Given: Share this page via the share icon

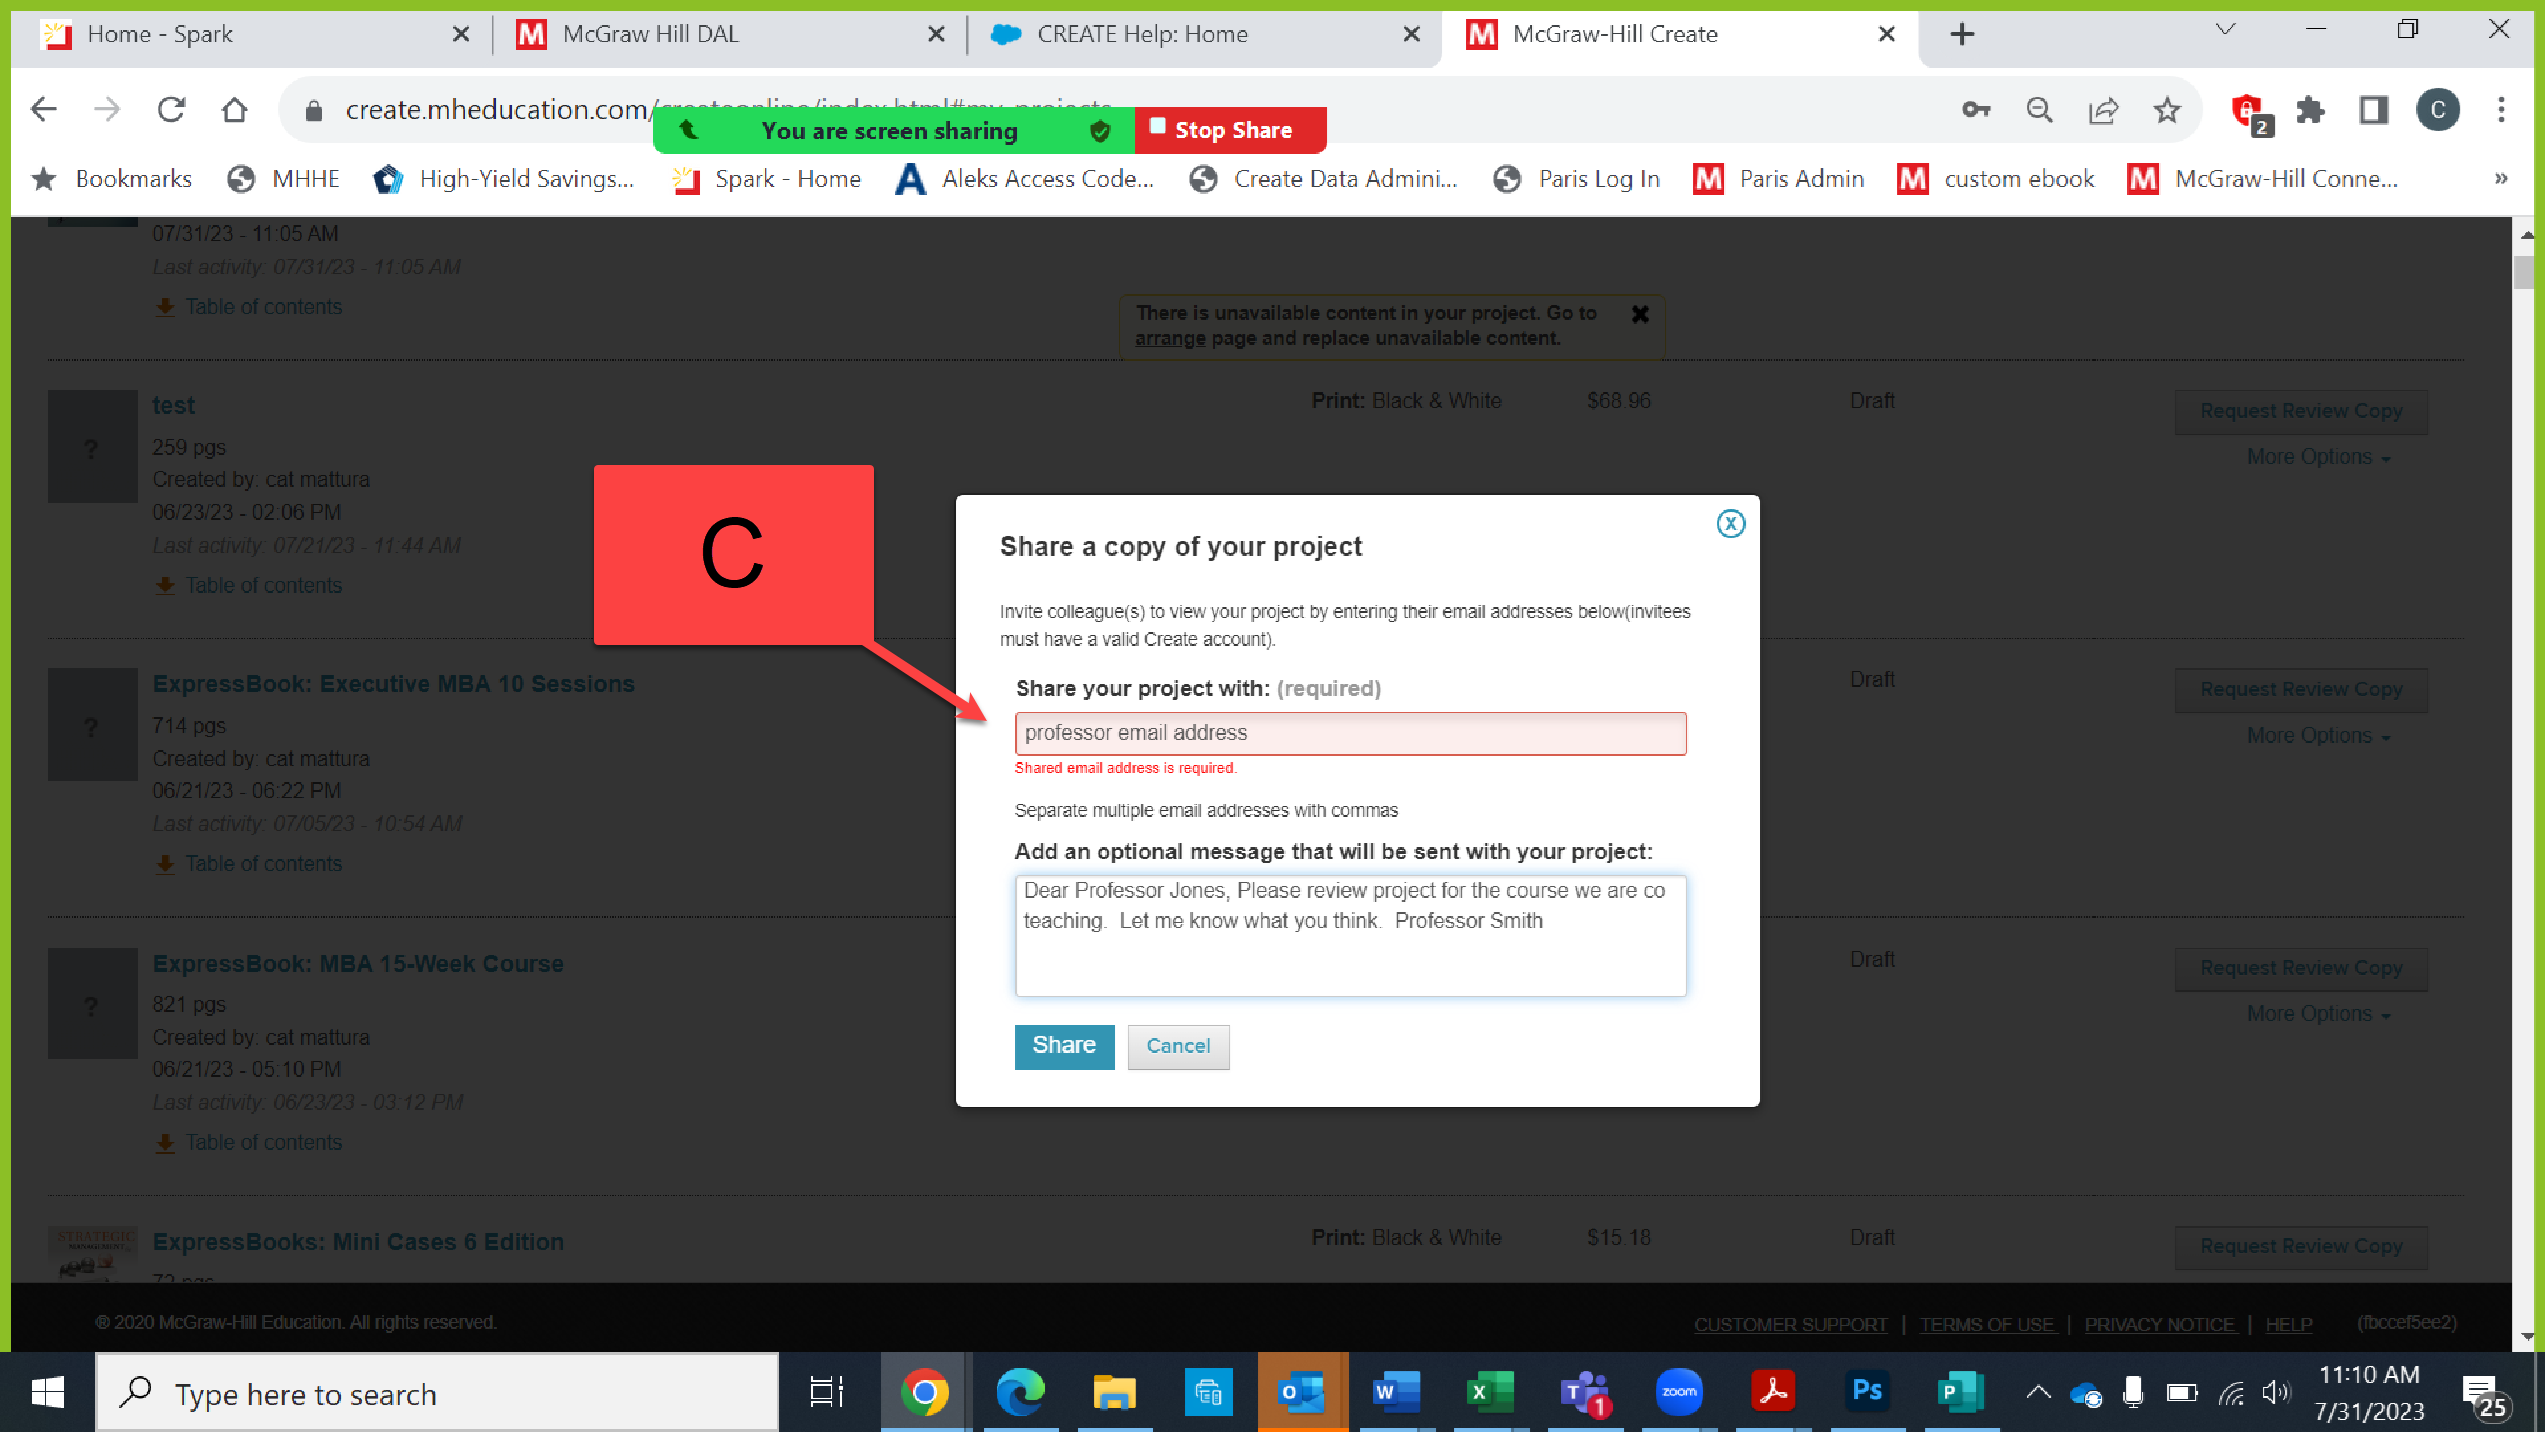Looking at the screenshot, I should coord(2103,110).
